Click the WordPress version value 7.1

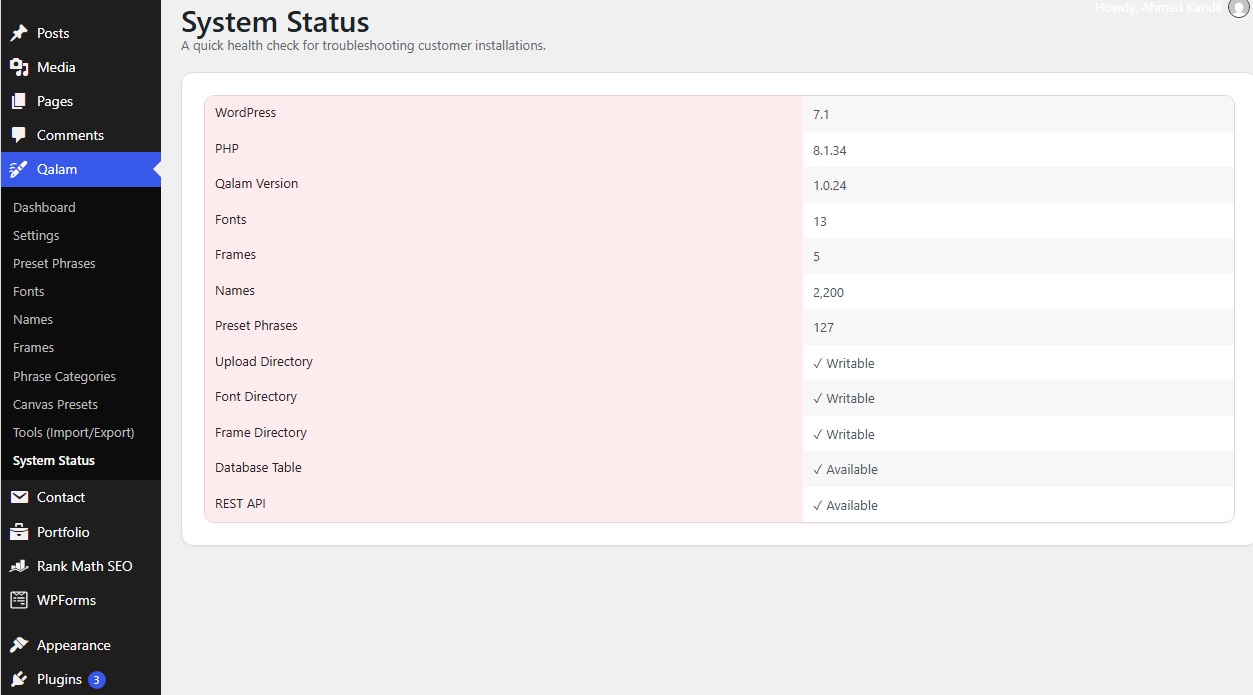[821, 115]
